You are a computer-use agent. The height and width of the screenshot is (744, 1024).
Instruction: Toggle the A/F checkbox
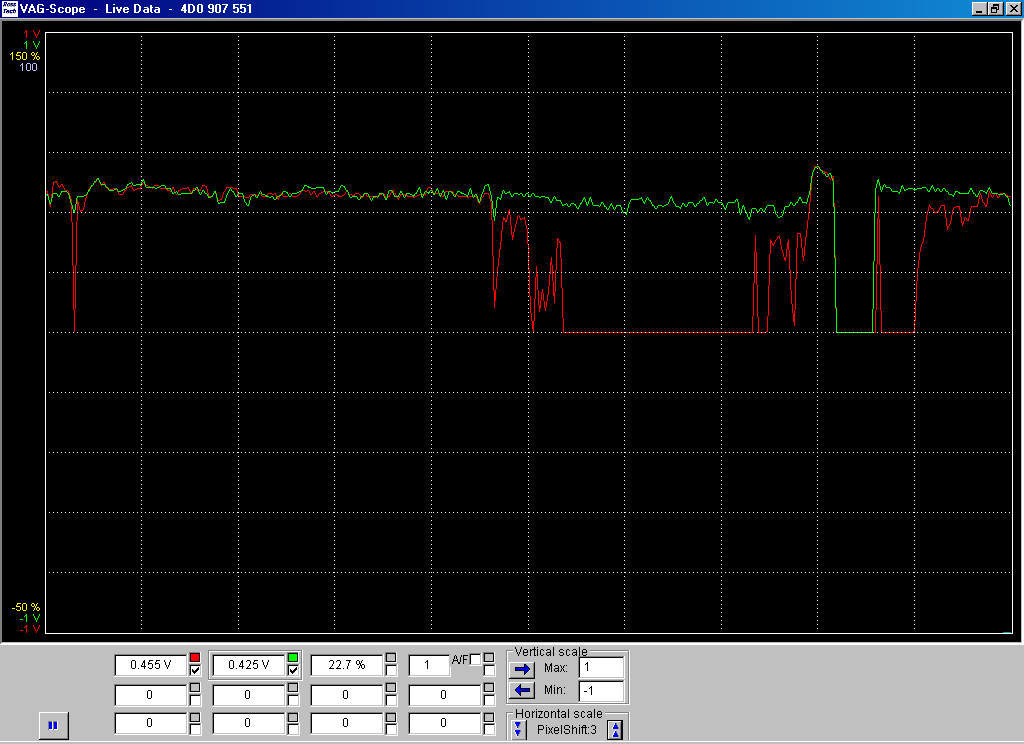(x=476, y=658)
